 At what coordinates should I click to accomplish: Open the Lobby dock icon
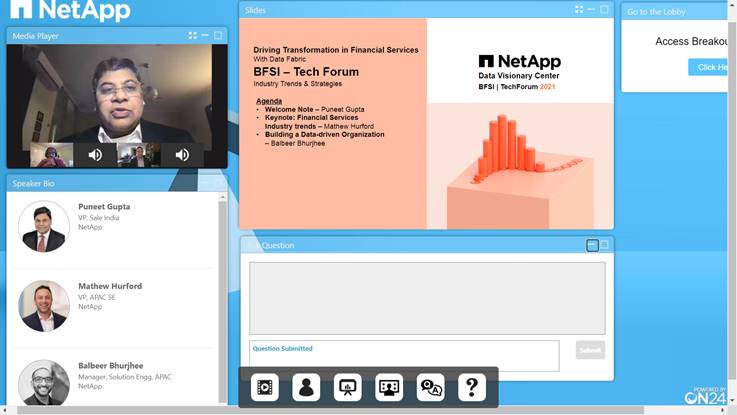(x=389, y=387)
